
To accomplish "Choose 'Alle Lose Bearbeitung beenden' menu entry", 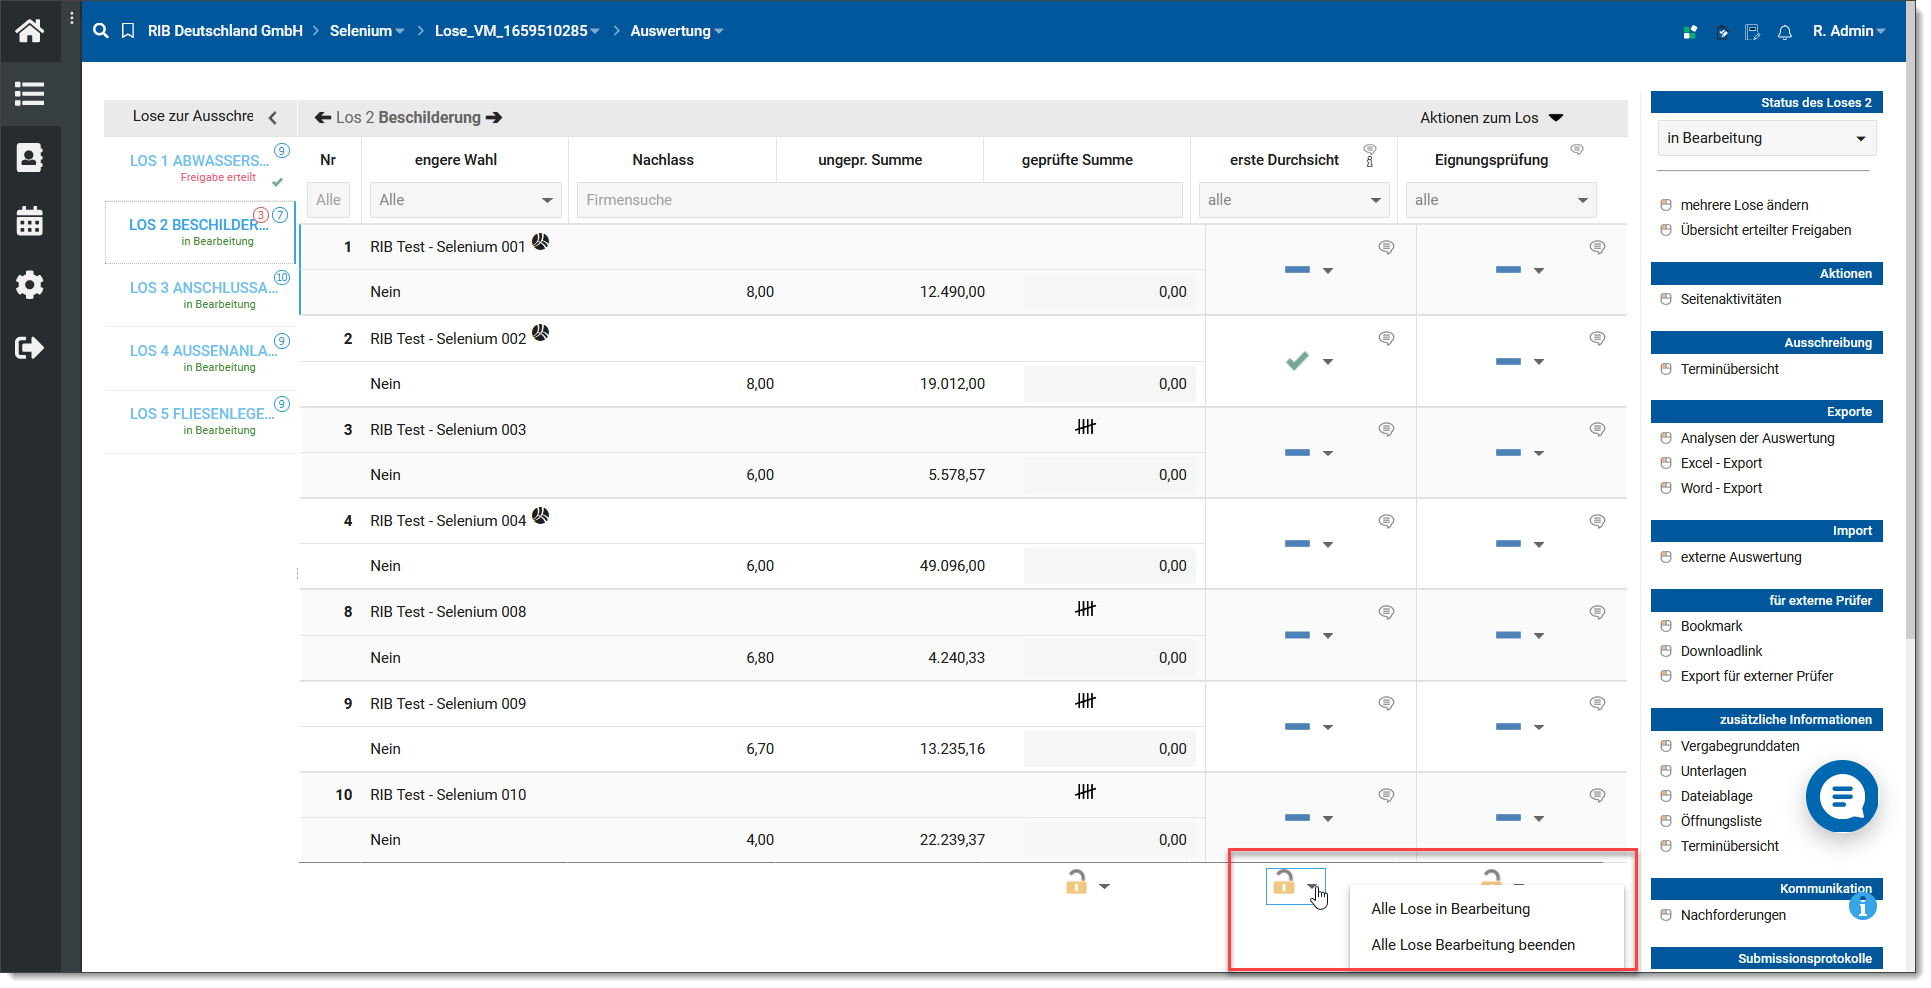I will [x=1473, y=945].
